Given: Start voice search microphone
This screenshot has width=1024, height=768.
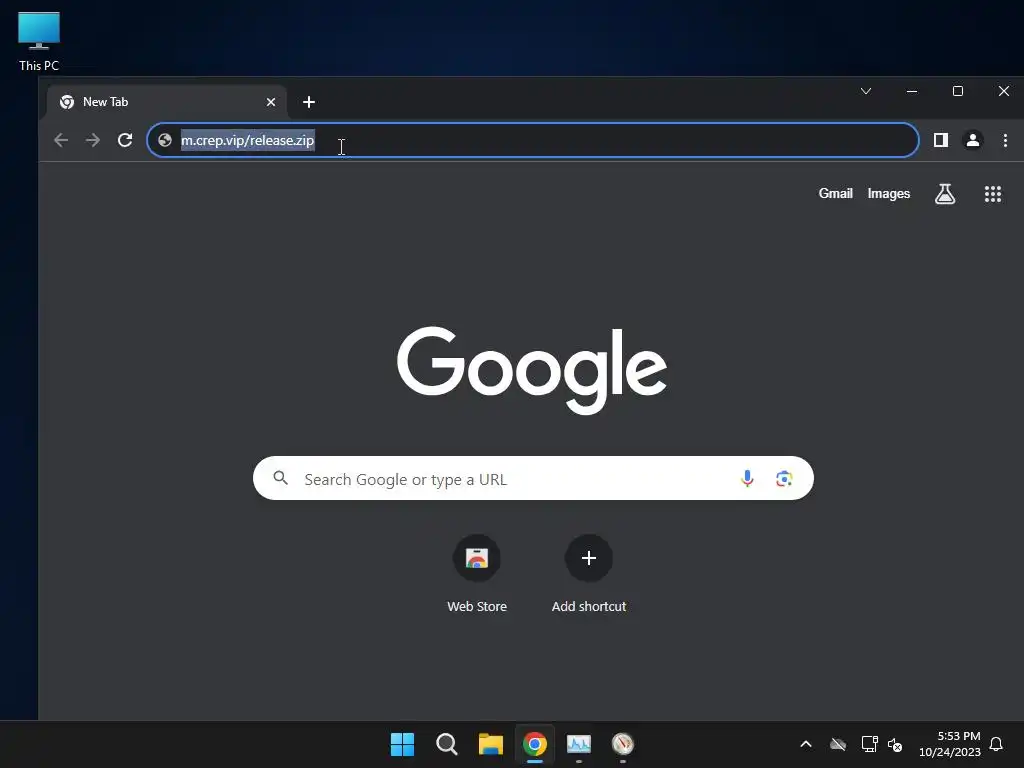Looking at the screenshot, I should [x=747, y=478].
